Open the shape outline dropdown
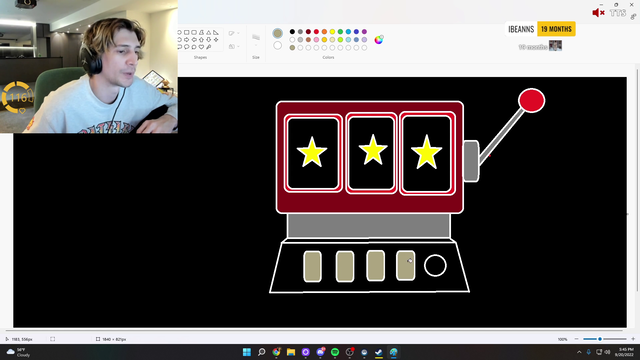640x360 pixels. click(x=234, y=33)
